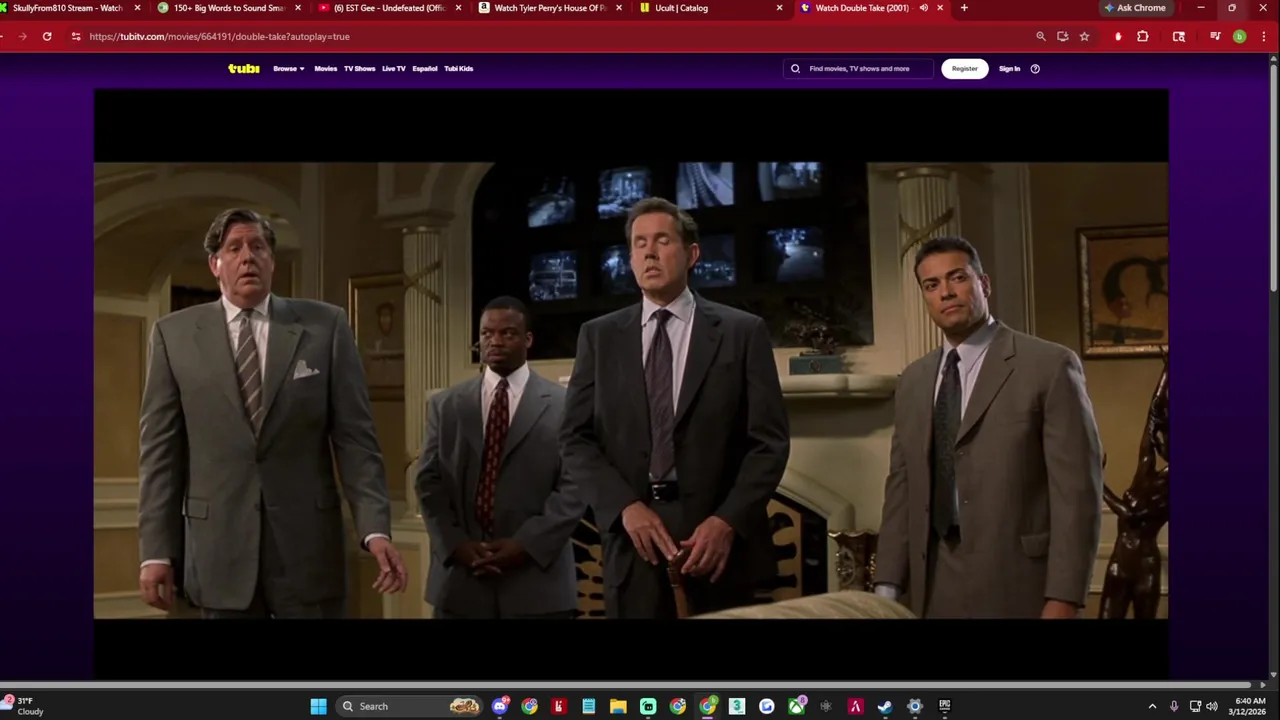Screen dimensions: 1280x720
Task: Open Tubi Kids section
Action: (x=459, y=69)
